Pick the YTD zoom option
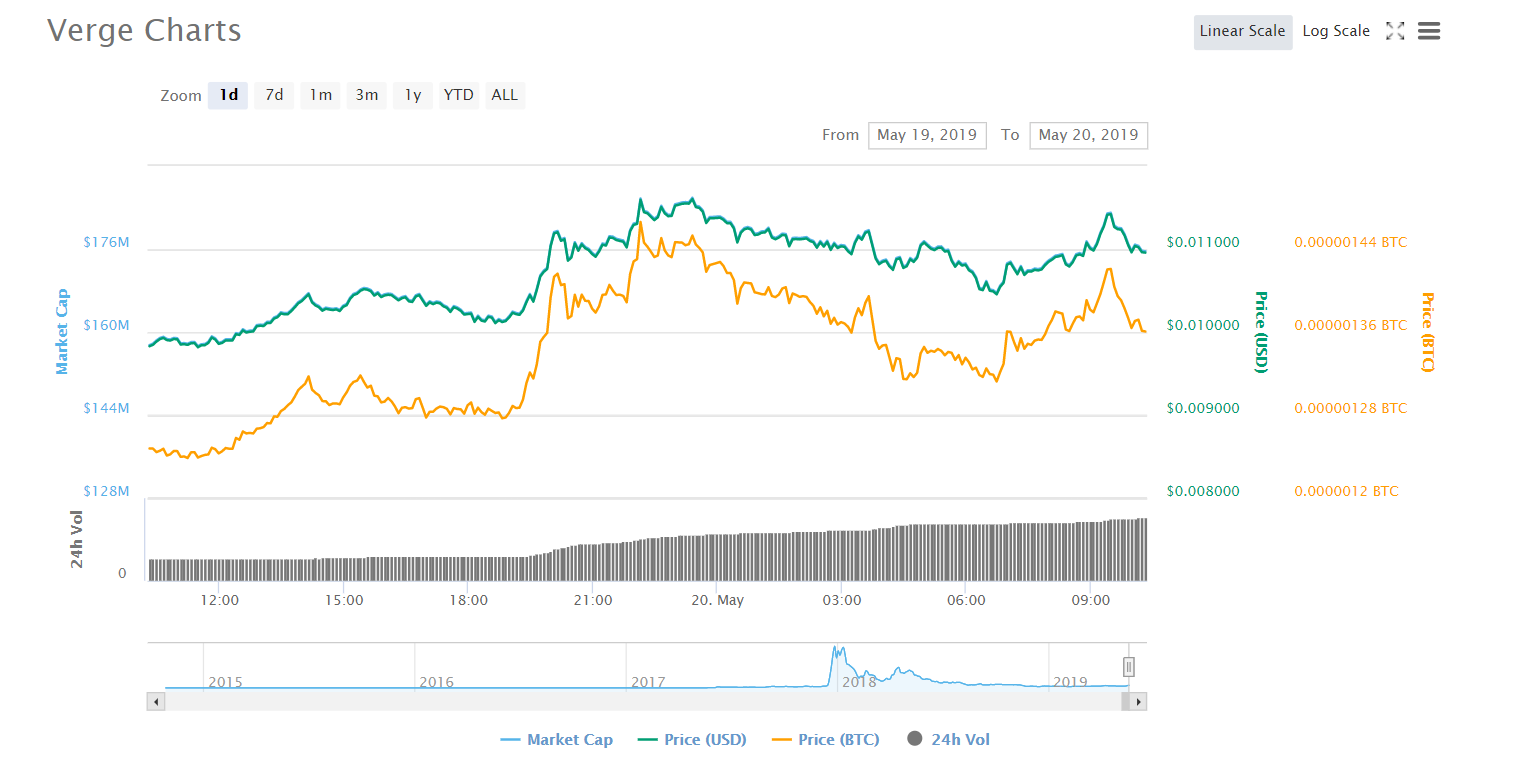Image resolution: width=1525 pixels, height=760 pixels. coord(459,95)
